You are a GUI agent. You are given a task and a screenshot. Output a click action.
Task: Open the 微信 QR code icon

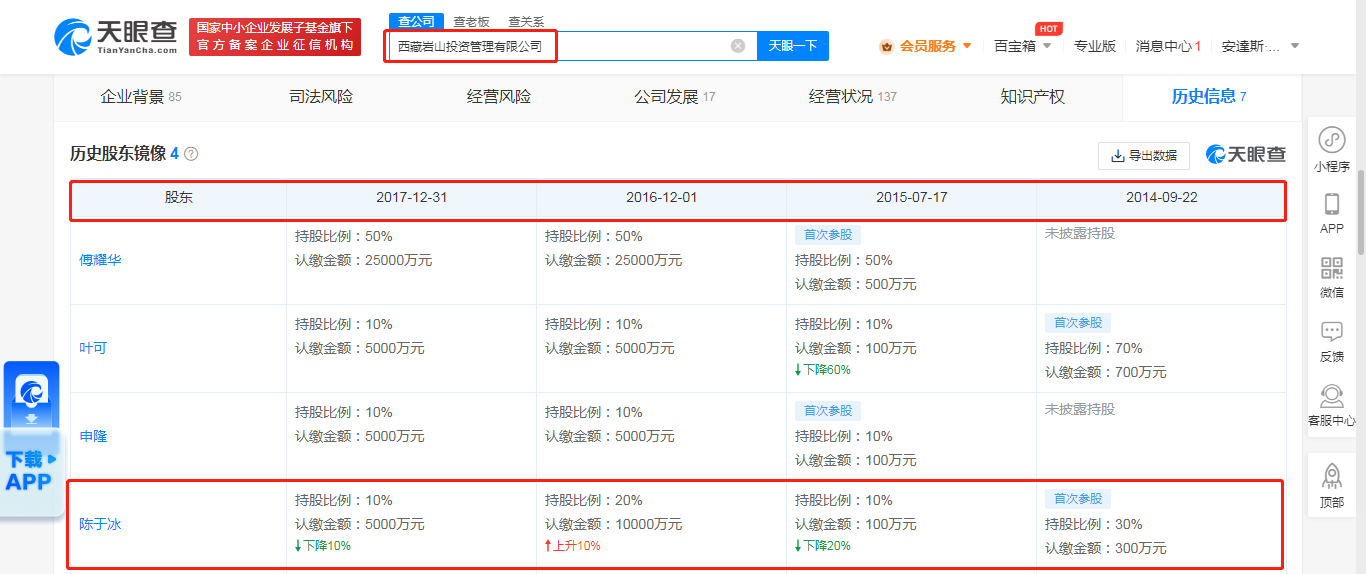click(1331, 268)
